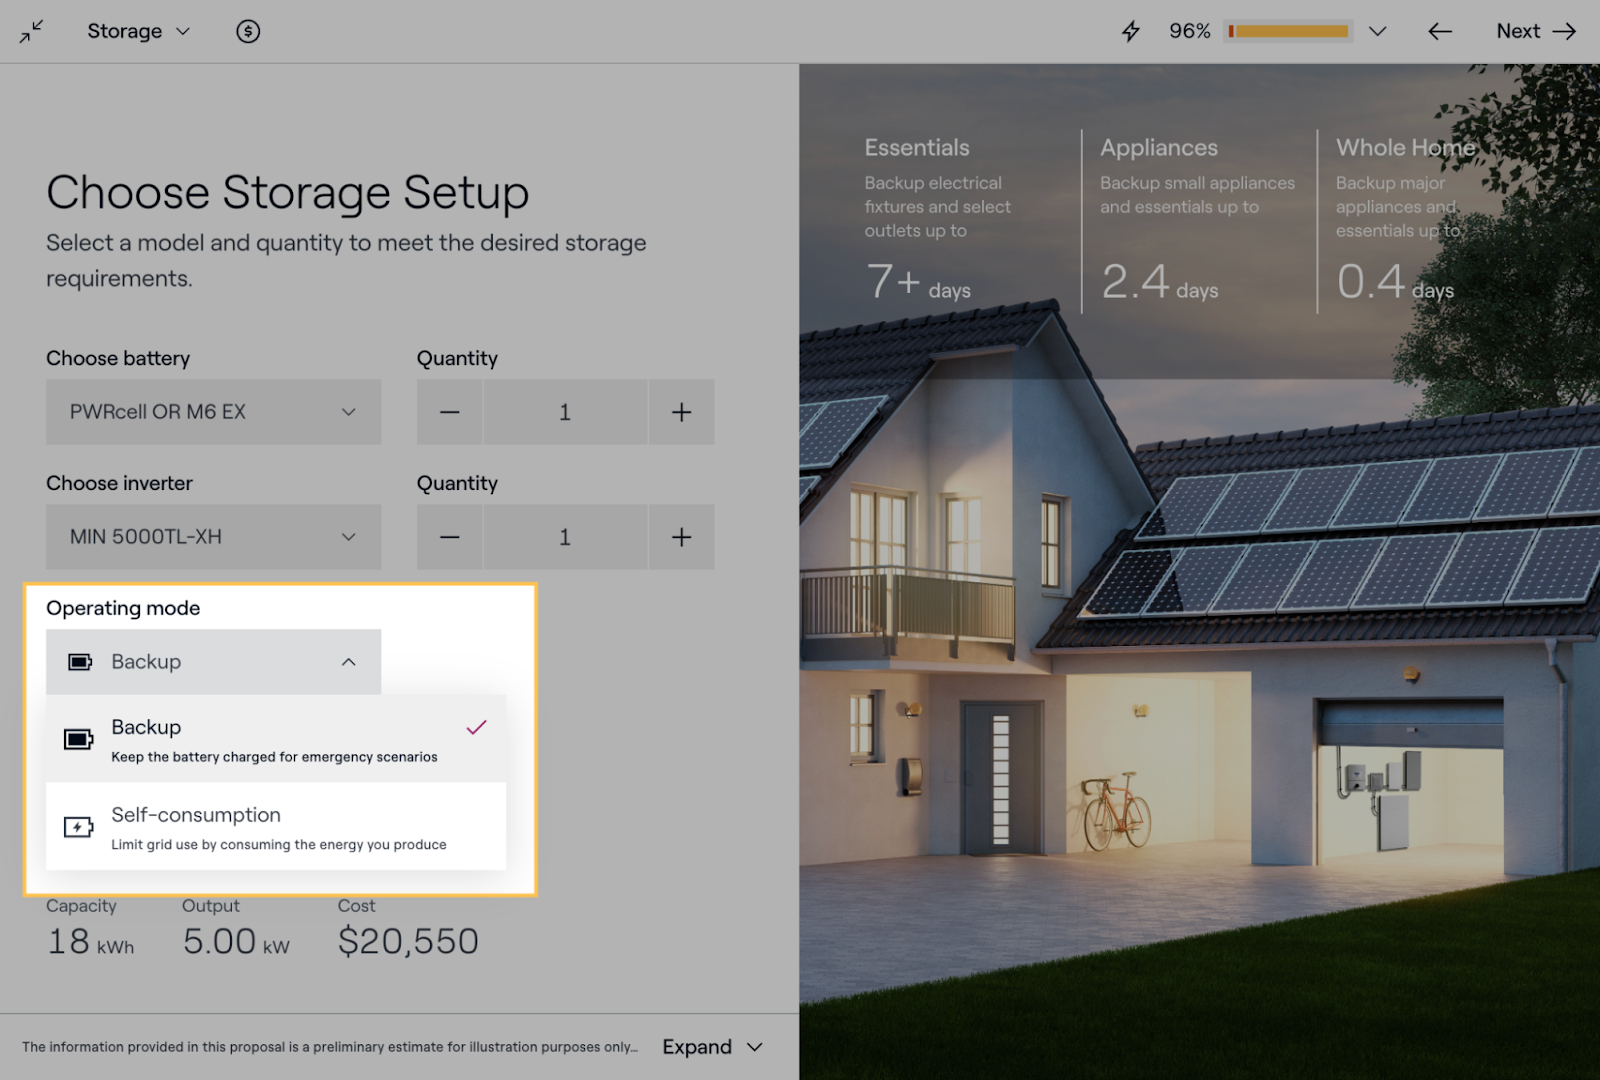The width and height of the screenshot is (1600, 1080).
Task: Open the PWRcell OR M6 EX battery dropdown
Action: click(213, 411)
